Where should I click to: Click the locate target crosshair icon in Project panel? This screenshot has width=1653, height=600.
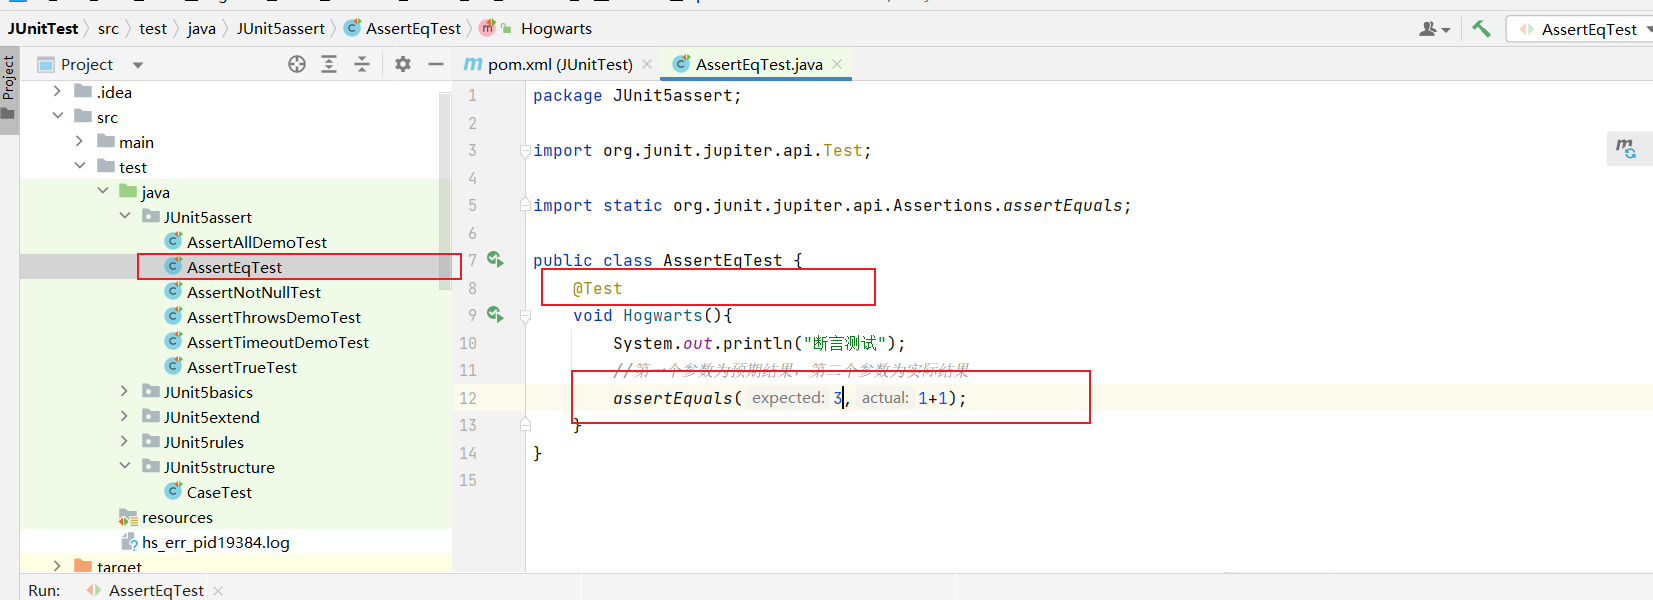(297, 64)
